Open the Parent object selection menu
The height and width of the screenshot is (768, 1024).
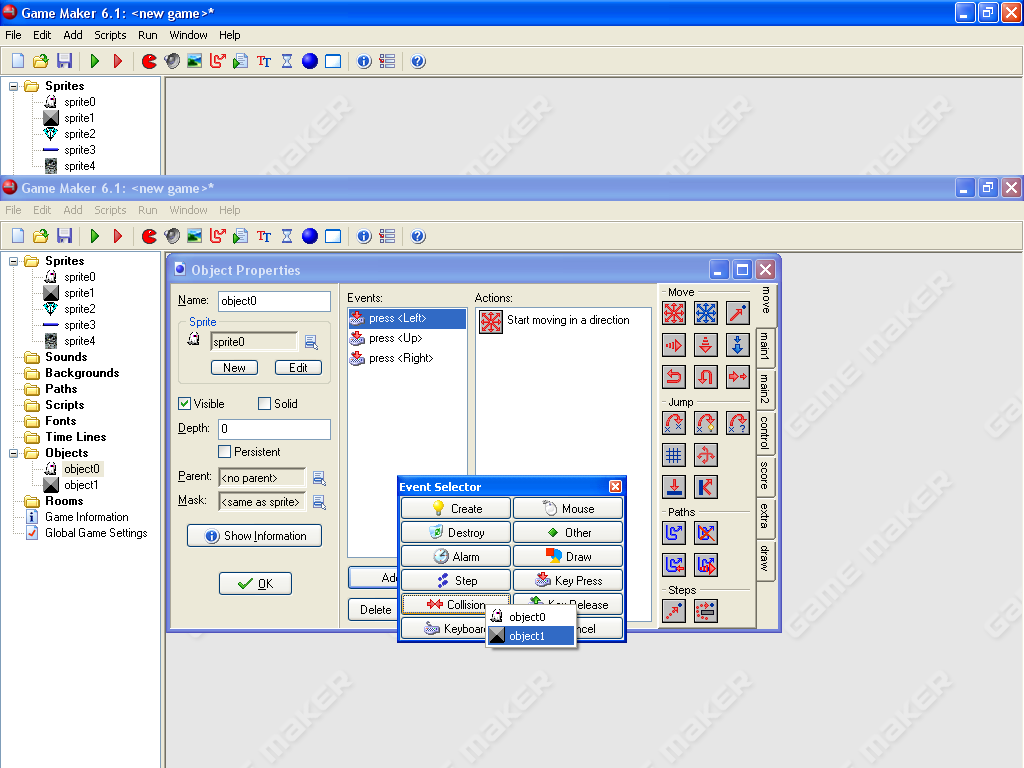[x=319, y=478]
